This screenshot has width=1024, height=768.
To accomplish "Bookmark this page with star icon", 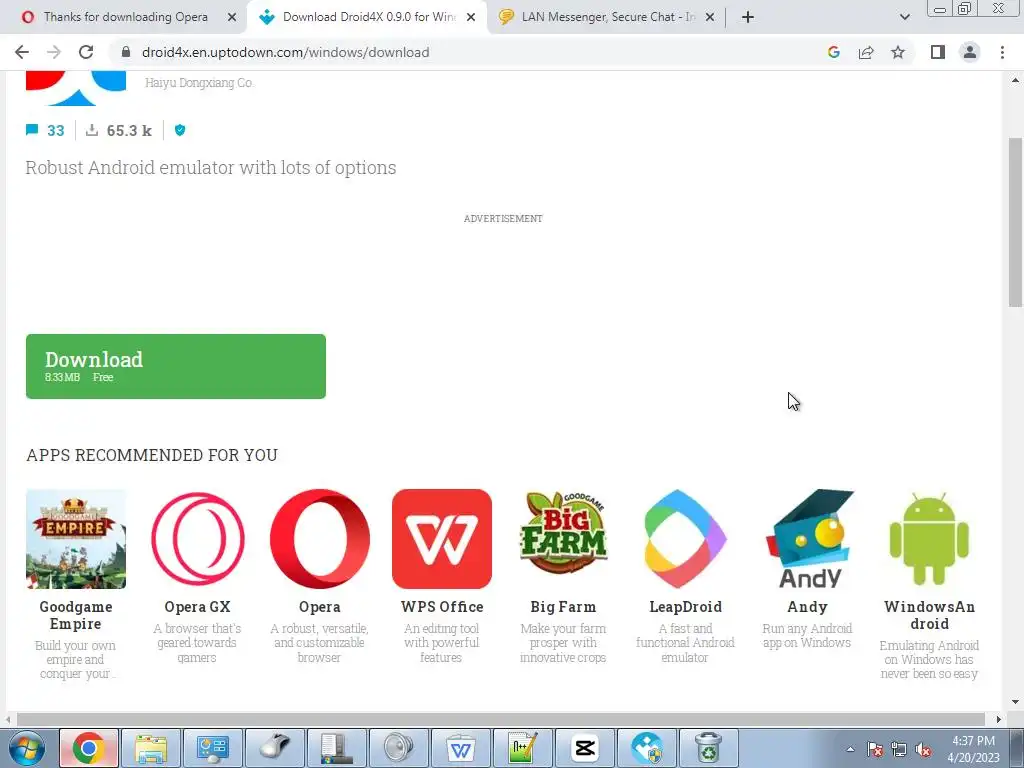I will click(898, 52).
